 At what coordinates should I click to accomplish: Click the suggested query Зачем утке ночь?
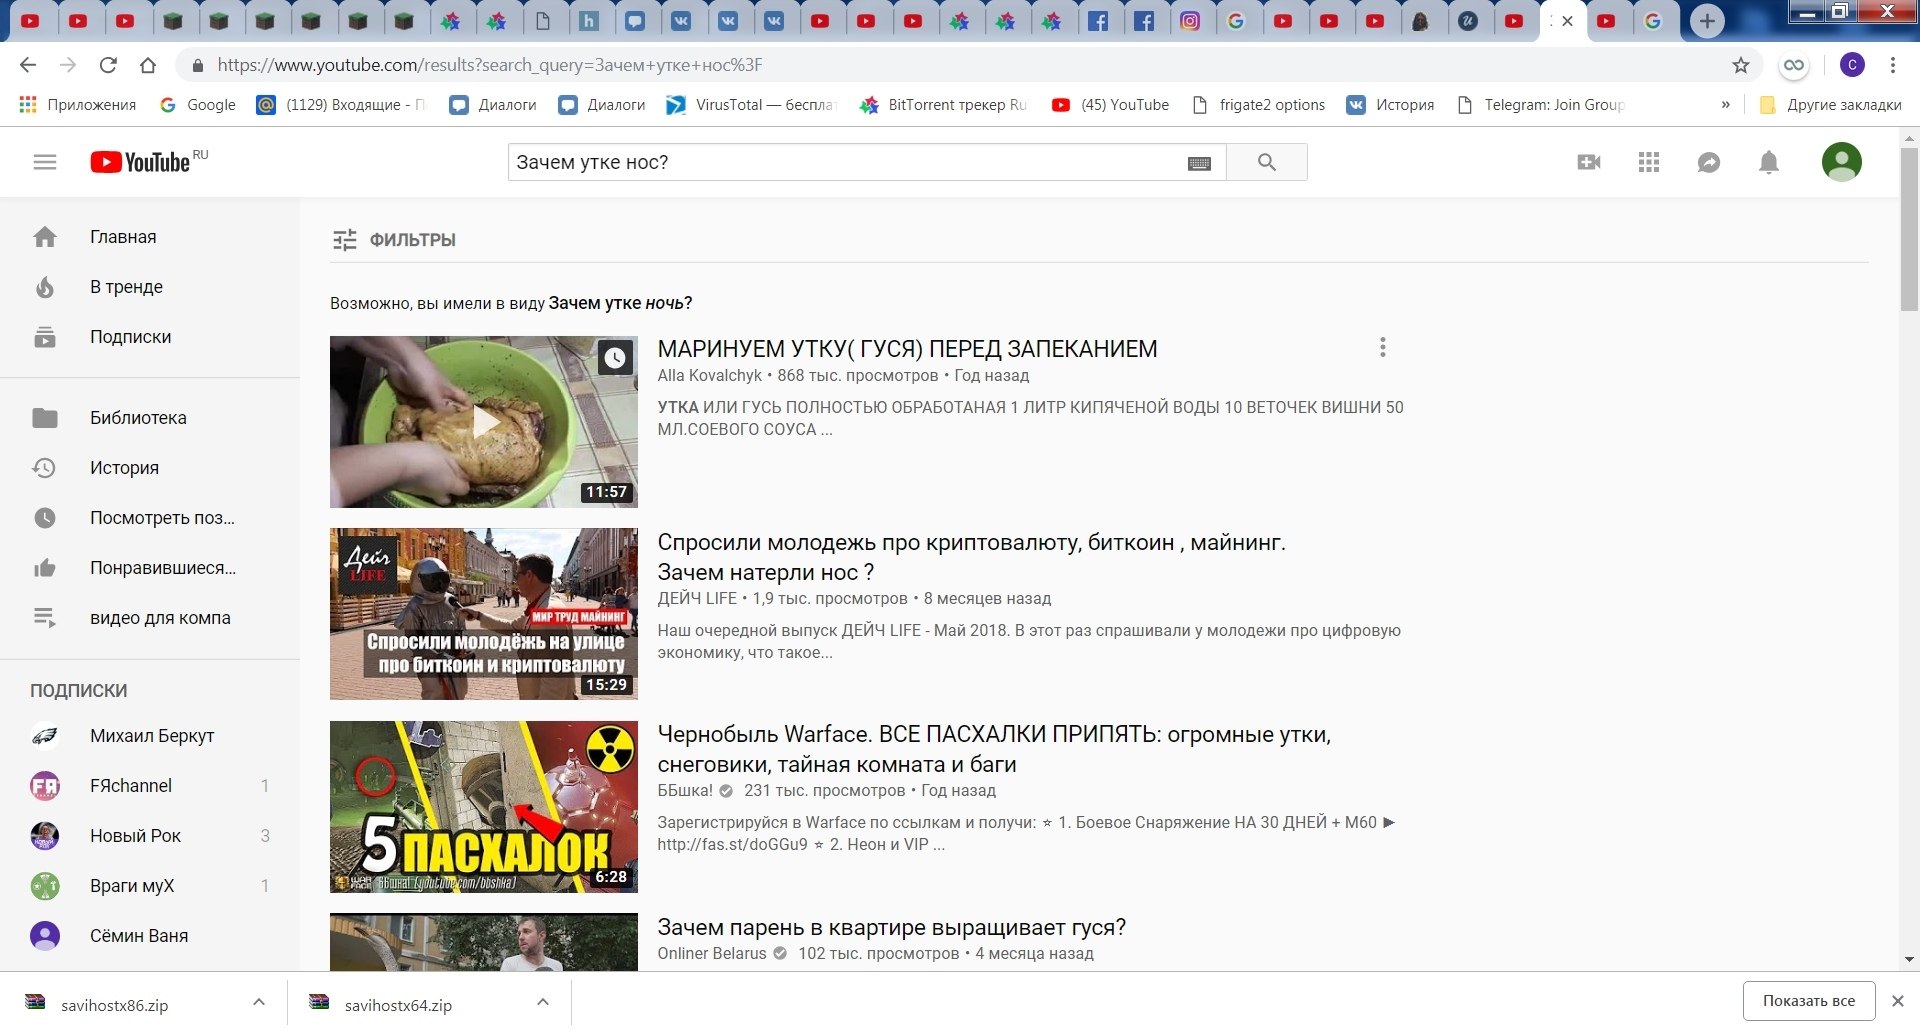click(620, 303)
